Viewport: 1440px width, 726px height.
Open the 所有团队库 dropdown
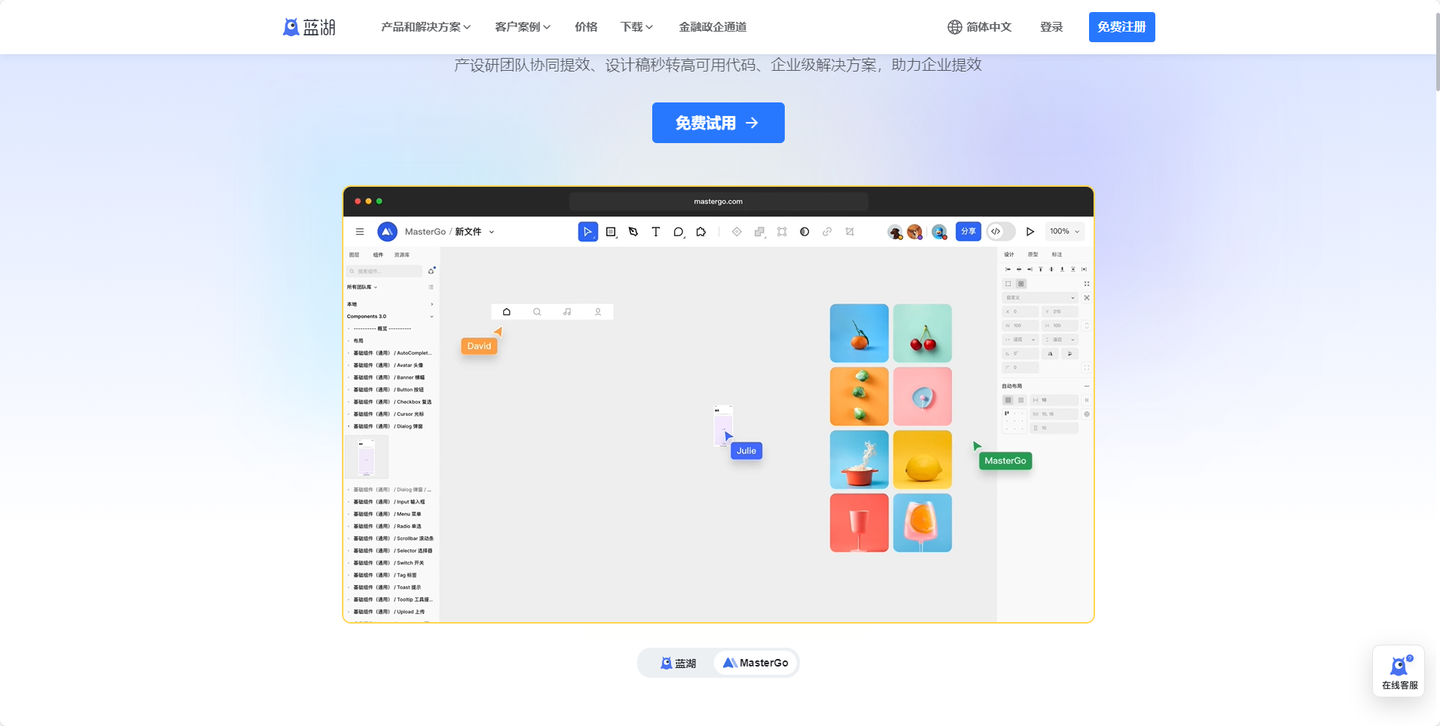coord(362,287)
